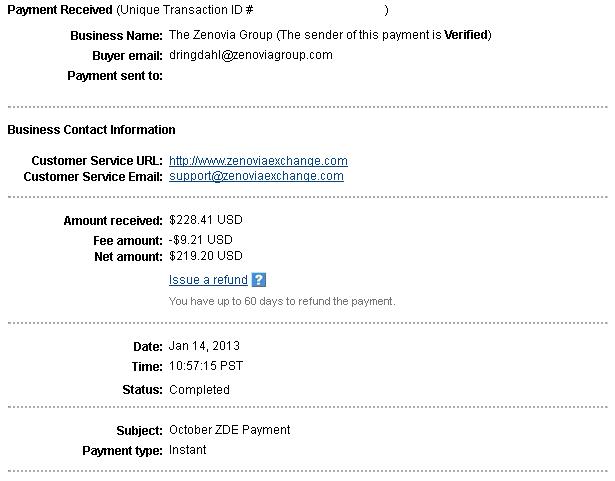
Task: Click the Fee amount -$9.21 USD value
Action: tap(200, 240)
